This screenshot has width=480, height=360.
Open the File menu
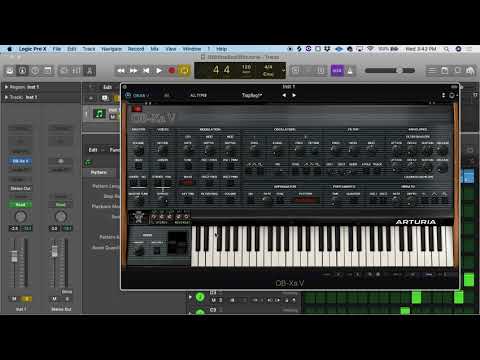[57, 49]
